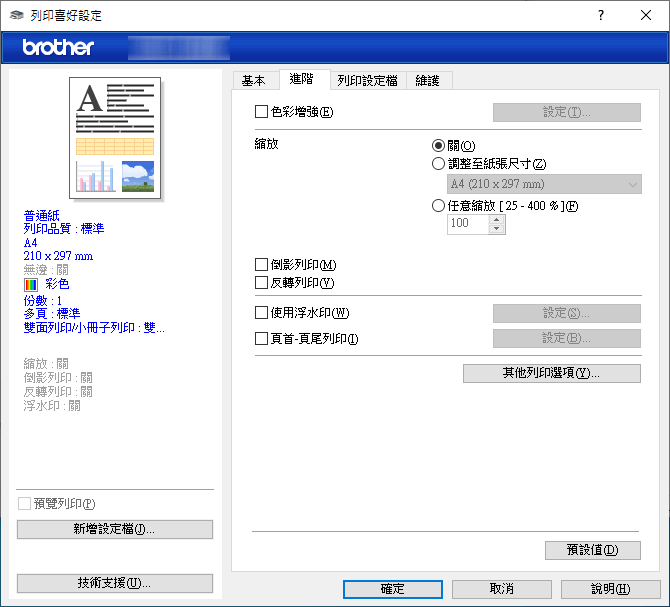Select 任意縮放 [25-400%] radio button
Image resolution: width=670 pixels, height=607 pixels.
coord(438,206)
